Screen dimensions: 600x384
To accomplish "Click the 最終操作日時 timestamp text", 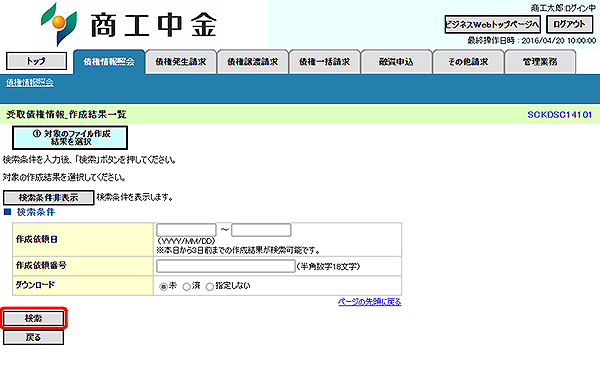I will click(x=532, y=41).
